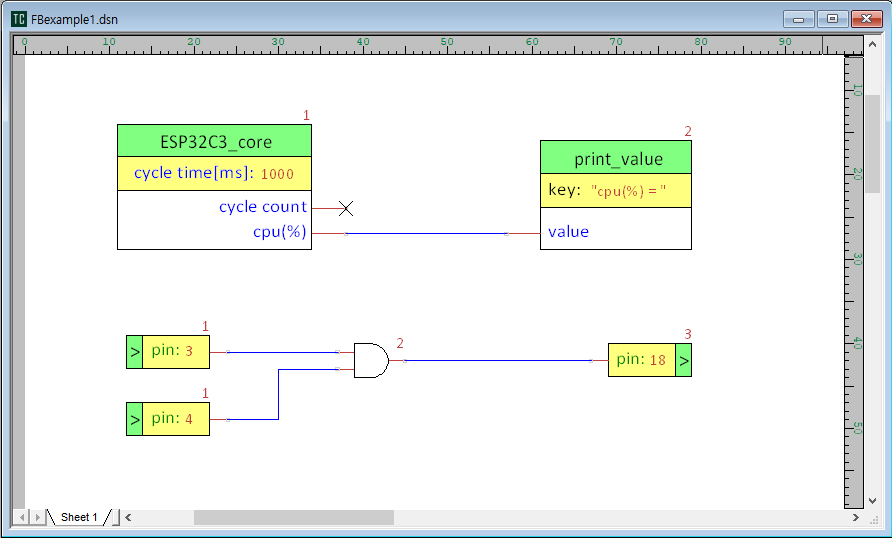Click the cycle time value 1000
The width and height of the screenshot is (892, 538).
(x=277, y=174)
